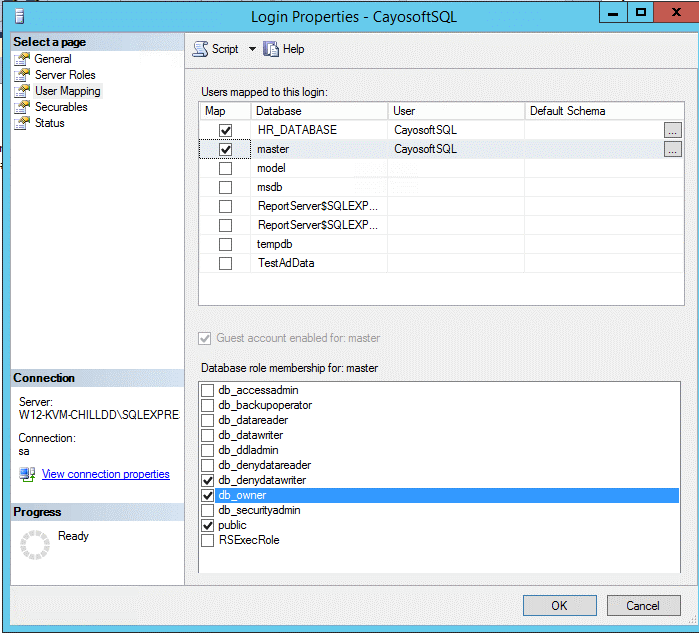The height and width of the screenshot is (633, 699).
Task: Uncheck the db_owner role checkbox
Action: [207, 495]
